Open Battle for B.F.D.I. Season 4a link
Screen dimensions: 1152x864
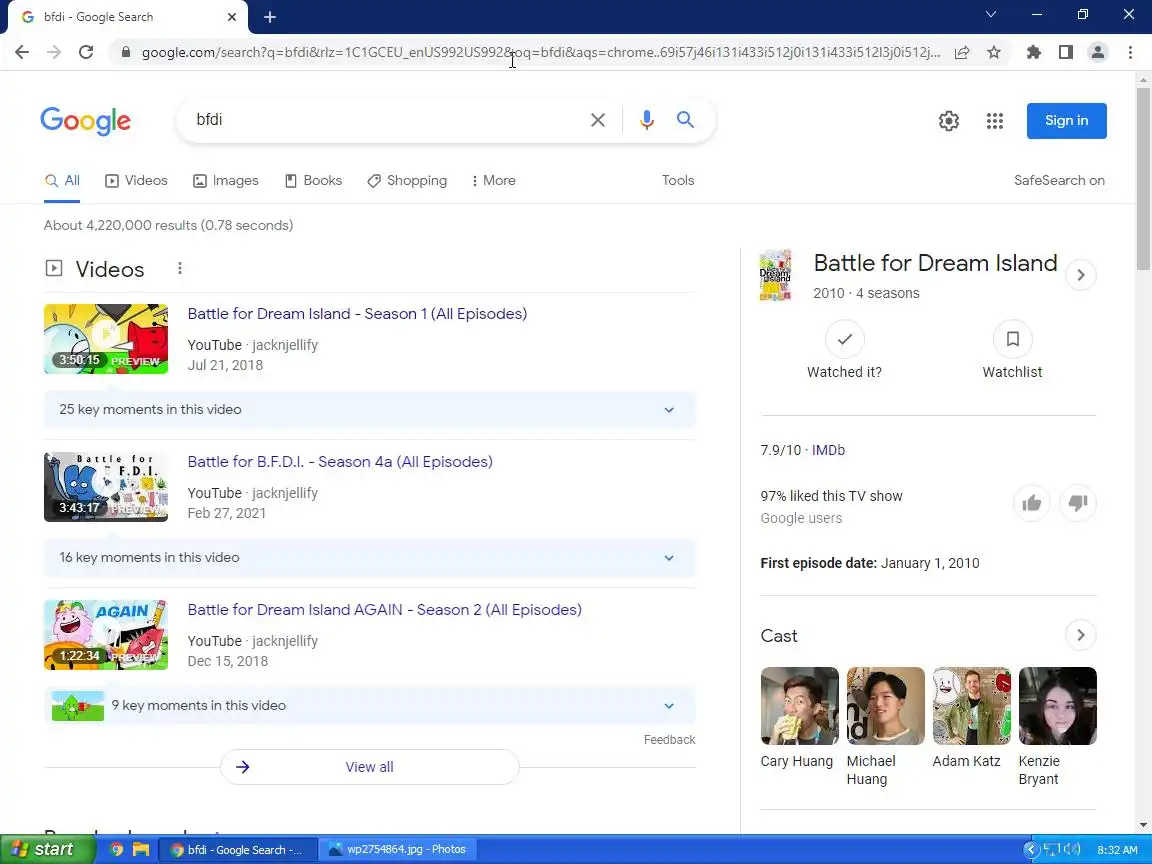[340, 461]
